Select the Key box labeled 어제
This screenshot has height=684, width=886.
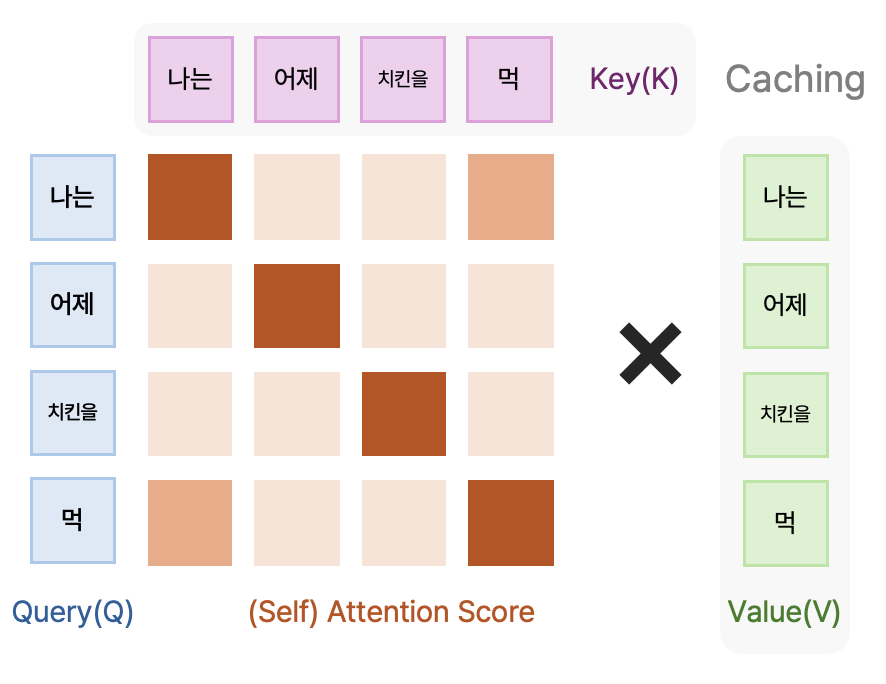click(297, 79)
